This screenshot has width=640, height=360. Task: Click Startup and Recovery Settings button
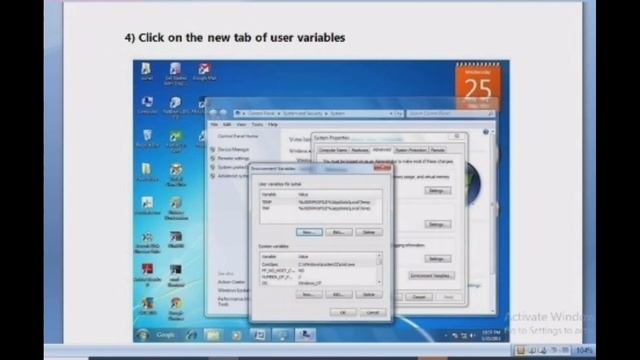438,259
